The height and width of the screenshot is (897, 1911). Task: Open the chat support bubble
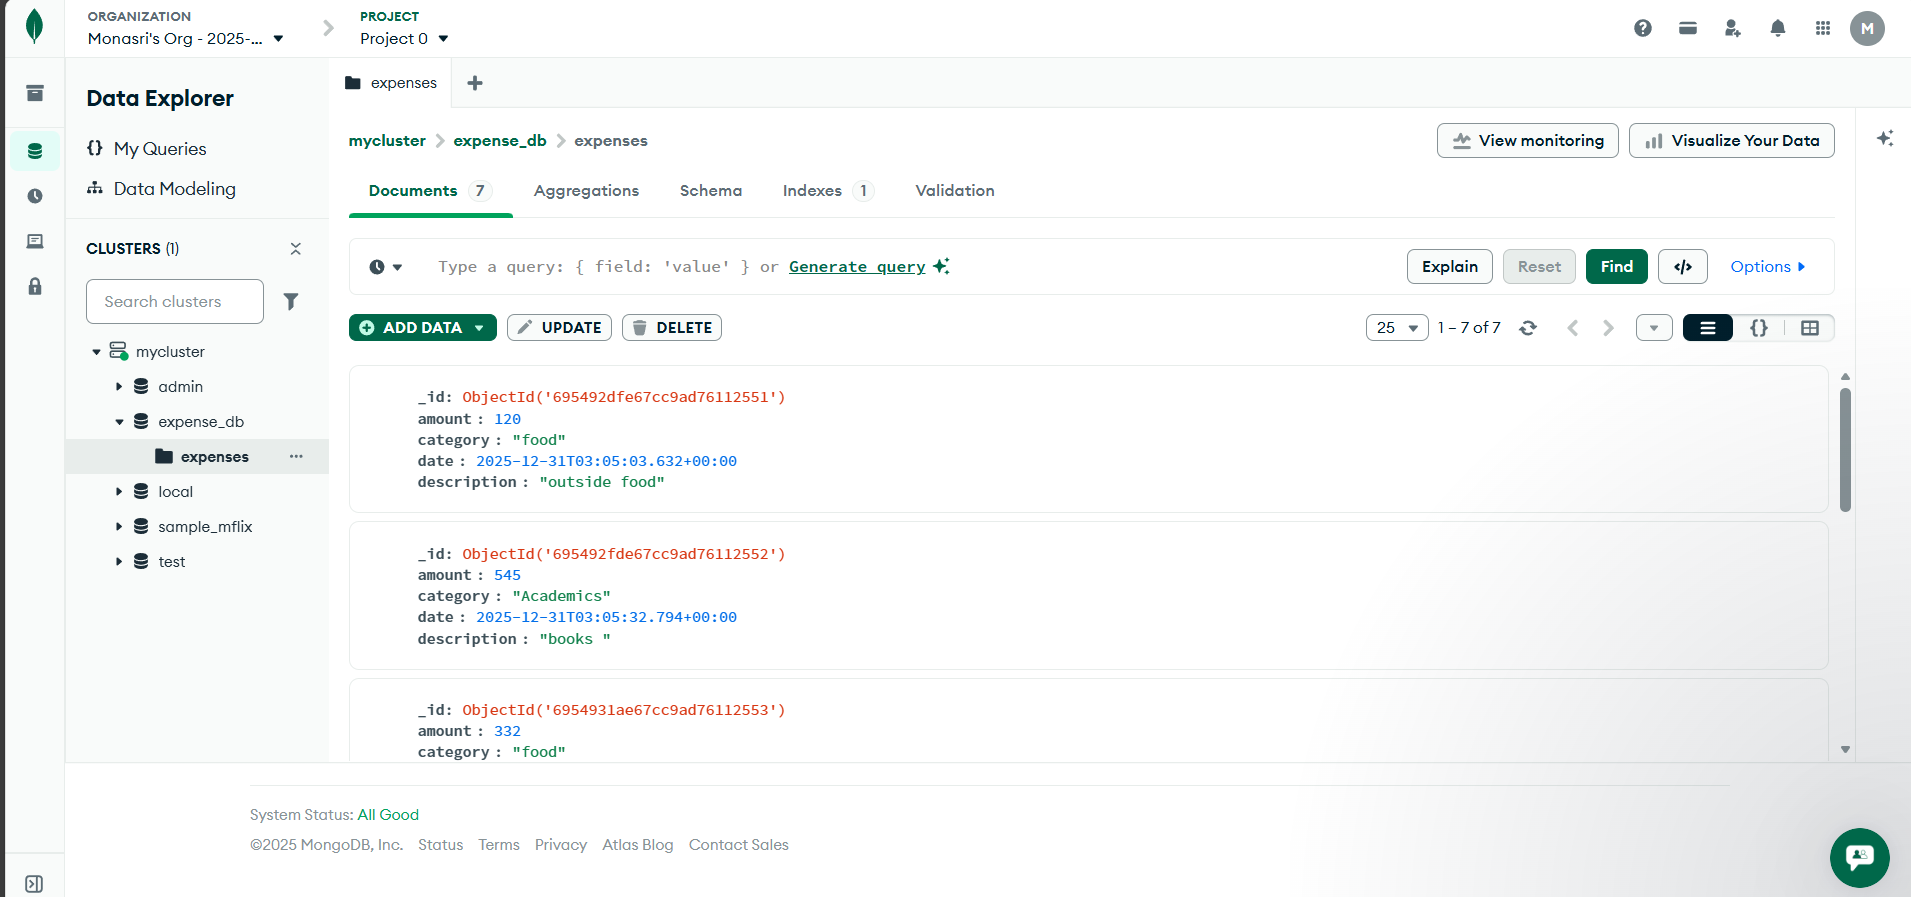[x=1859, y=857]
